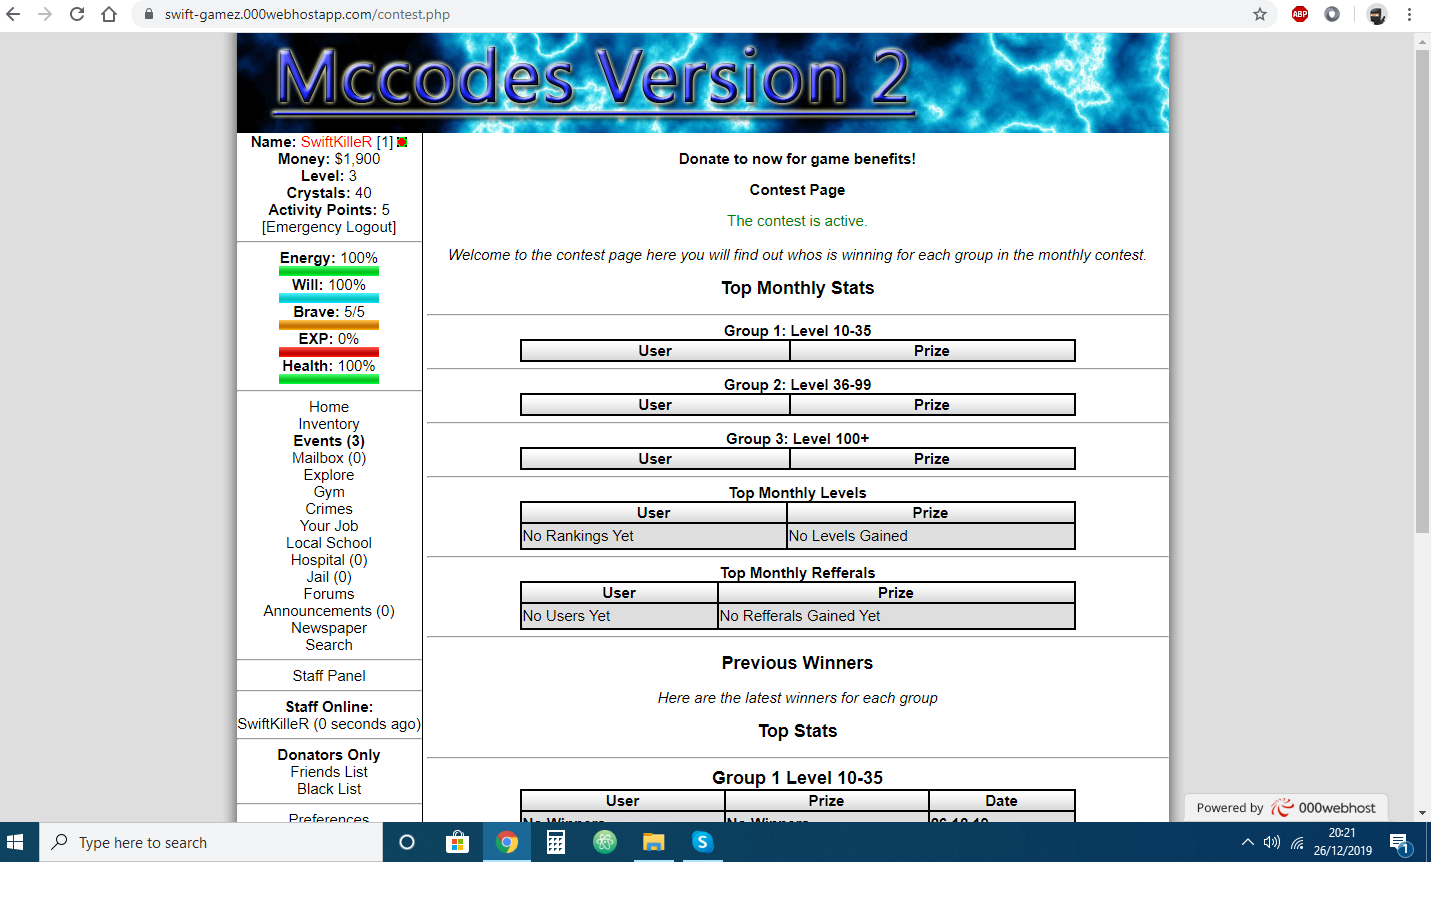Click the browser home icon
This screenshot has height=900, width=1440.
click(x=109, y=14)
